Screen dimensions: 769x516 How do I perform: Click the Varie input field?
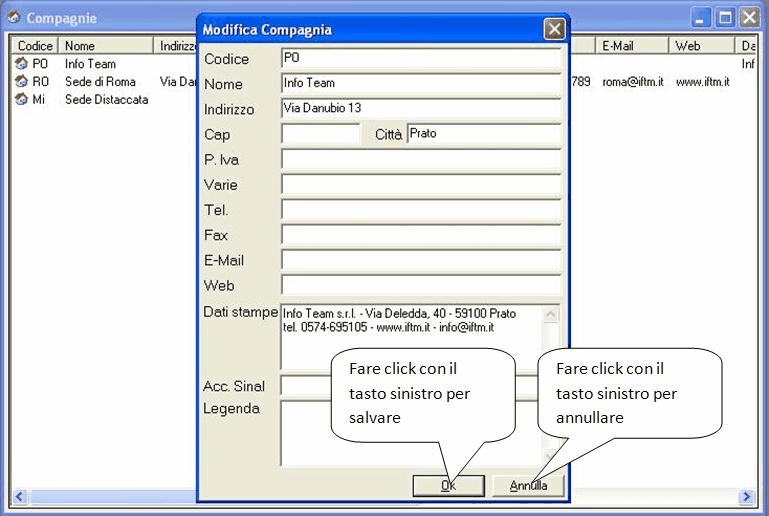(421, 184)
